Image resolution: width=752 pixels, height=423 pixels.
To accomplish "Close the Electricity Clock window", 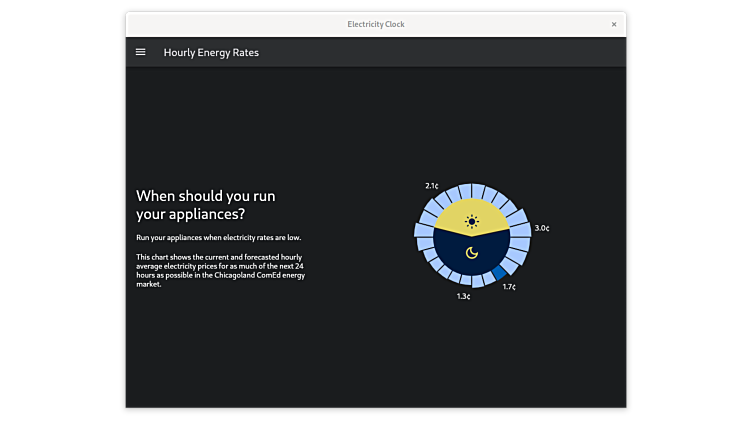I will (613, 24).
